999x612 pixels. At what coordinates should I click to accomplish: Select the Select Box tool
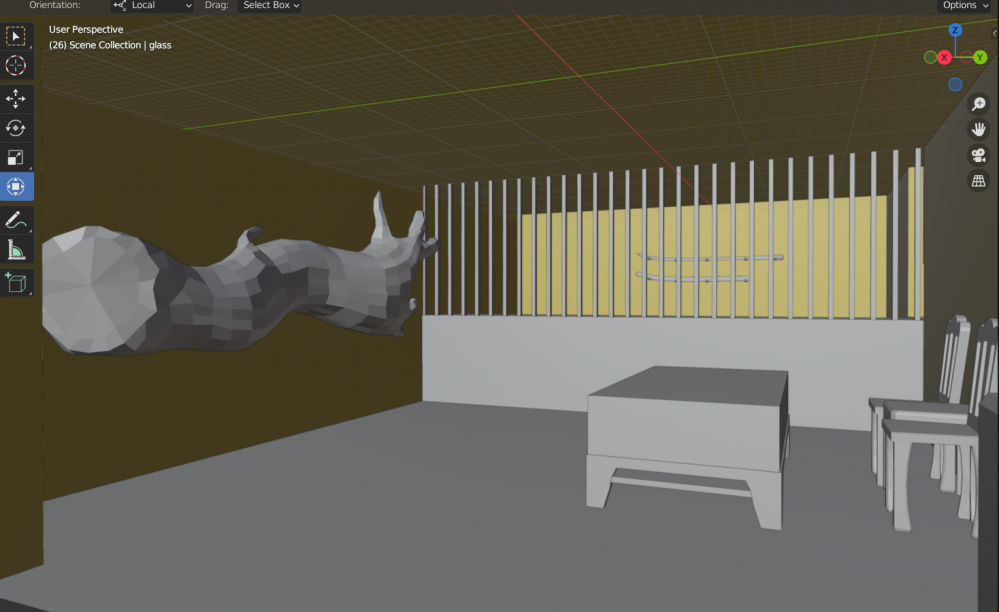pos(16,36)
